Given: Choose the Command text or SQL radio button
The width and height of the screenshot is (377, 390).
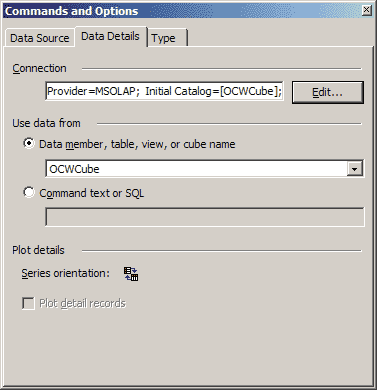Looking at the screenshot, I should (29, 192).
